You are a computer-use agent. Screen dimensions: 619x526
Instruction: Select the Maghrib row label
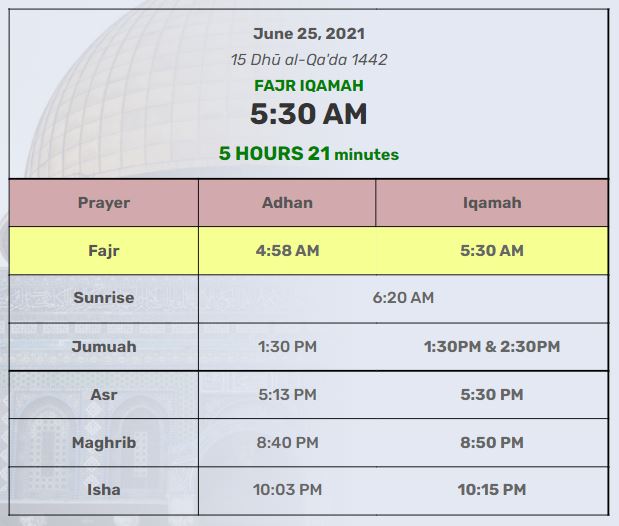click(104, 443)
